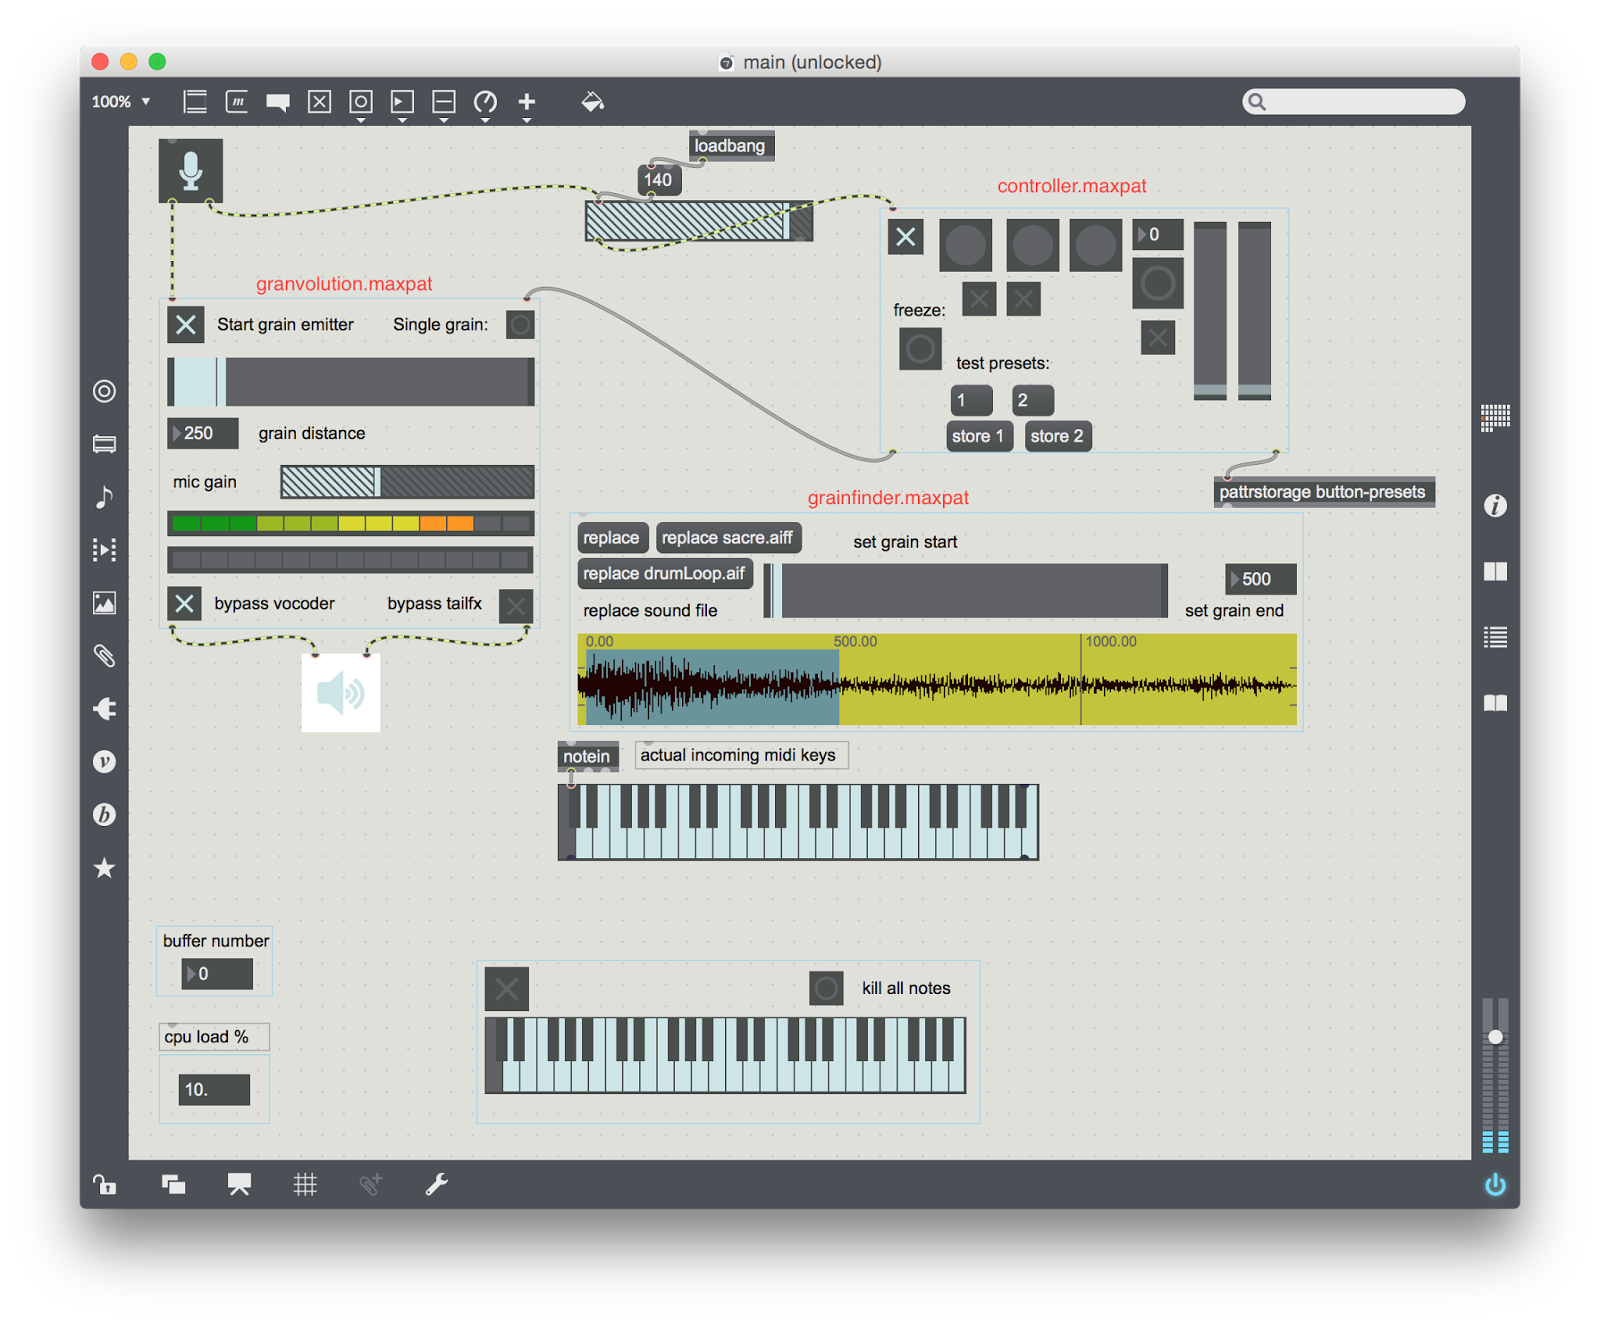Recall test preset 1
The width and height of the screenshot is (1600, 1323).
971,400
